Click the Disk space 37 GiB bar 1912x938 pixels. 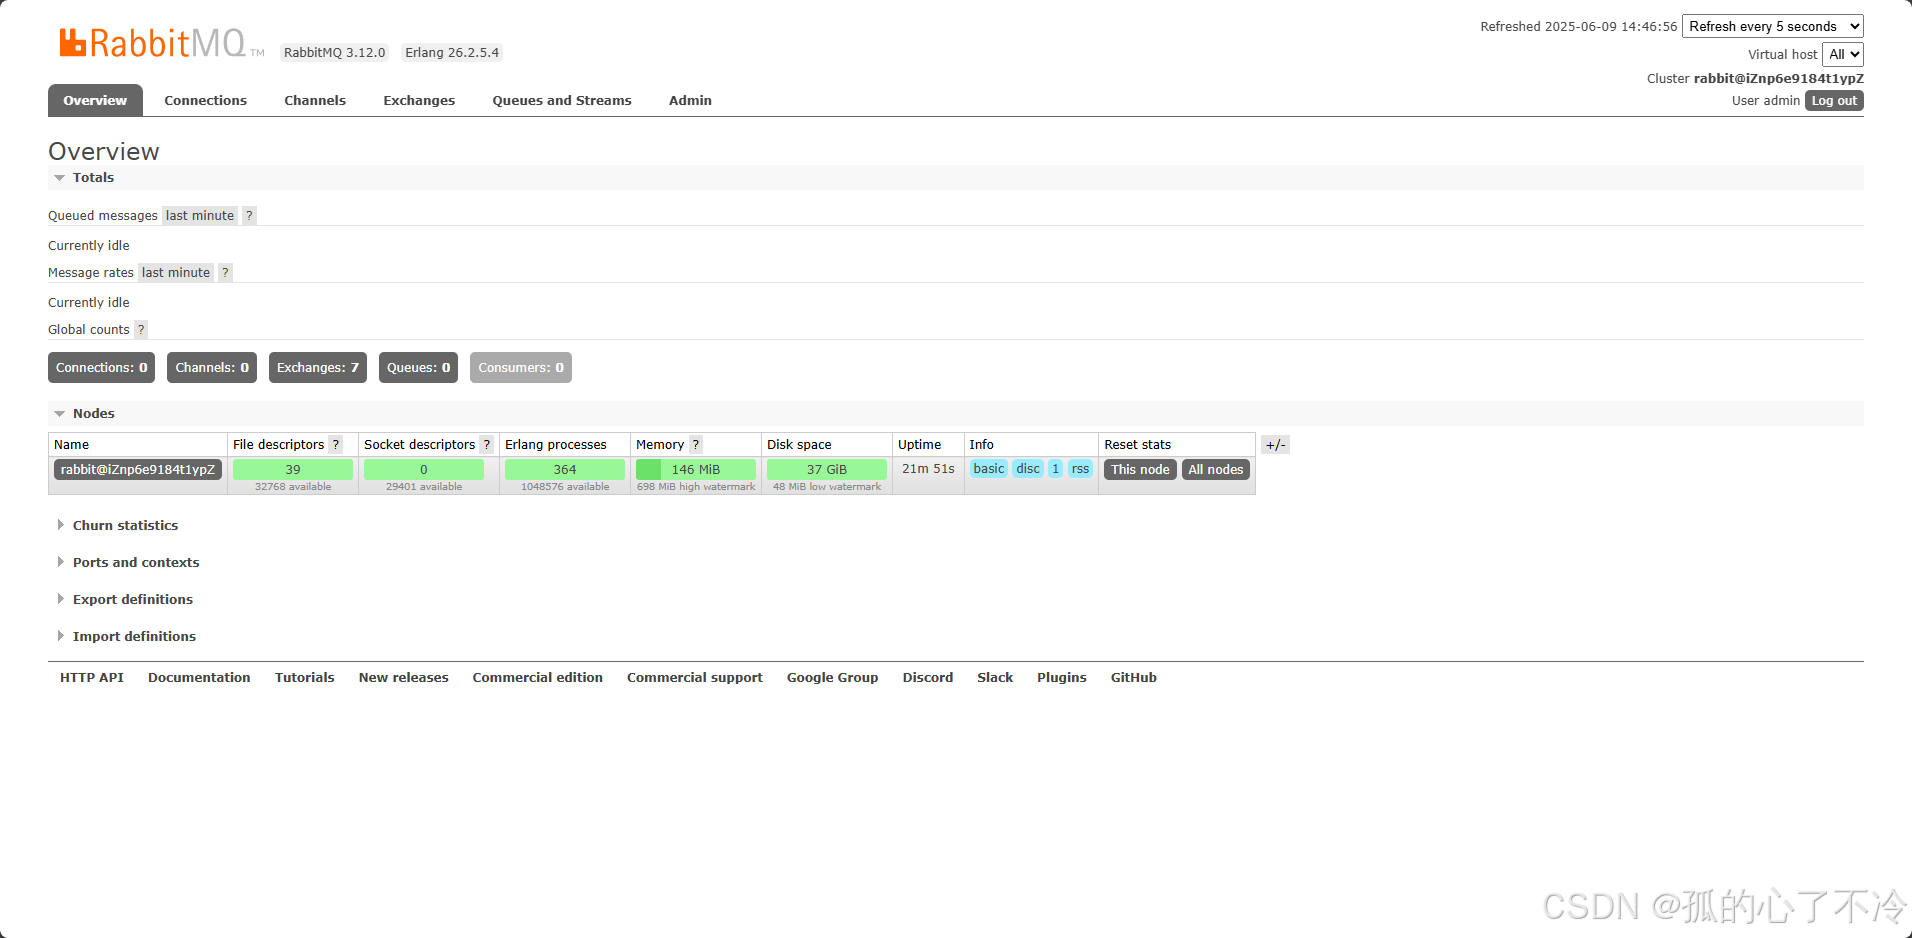click(827, 469)
